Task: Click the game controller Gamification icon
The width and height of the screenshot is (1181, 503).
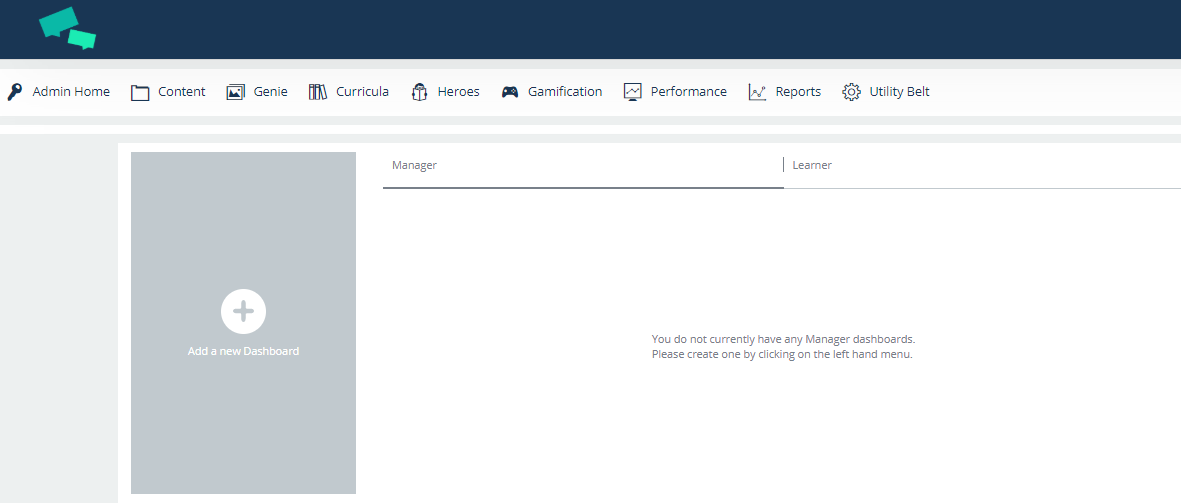Action: click(x=510, y=92)
